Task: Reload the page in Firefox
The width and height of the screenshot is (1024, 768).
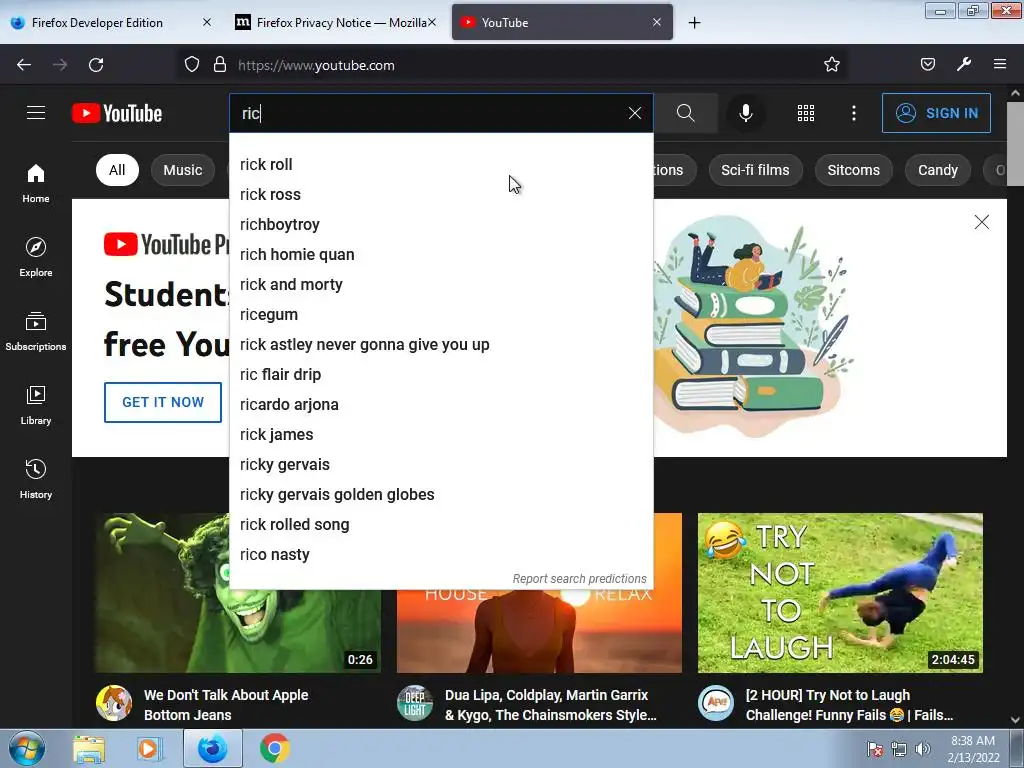Action: click(x=96, y=65)
